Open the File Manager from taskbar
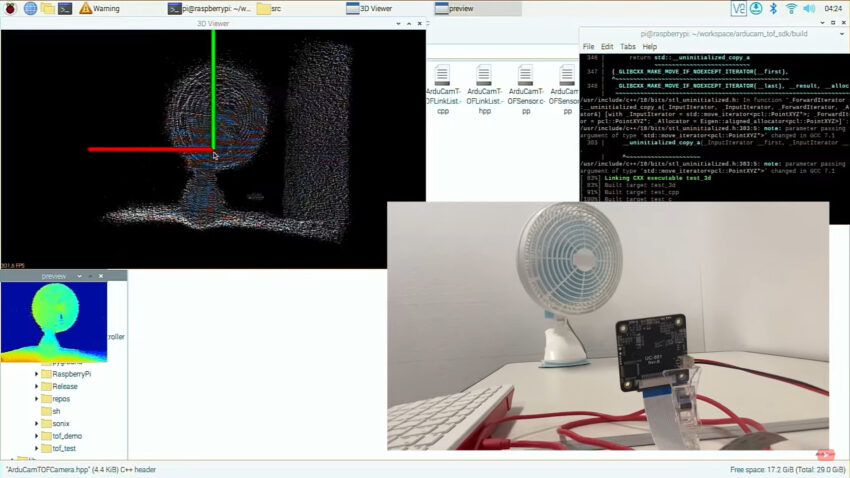 47,8
